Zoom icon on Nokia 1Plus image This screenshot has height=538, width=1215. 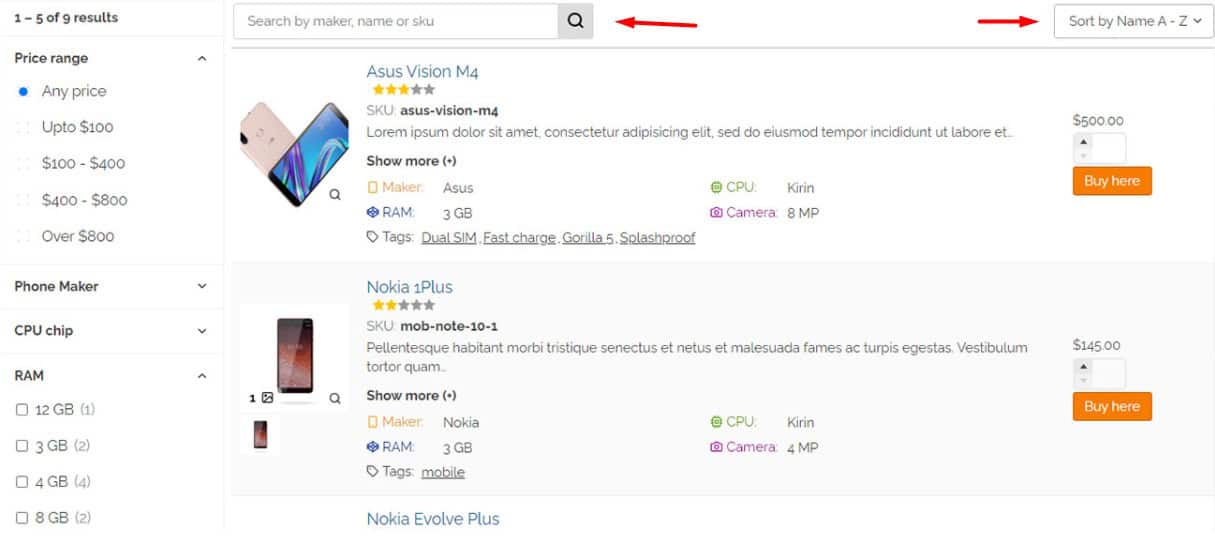click(335, 398)
